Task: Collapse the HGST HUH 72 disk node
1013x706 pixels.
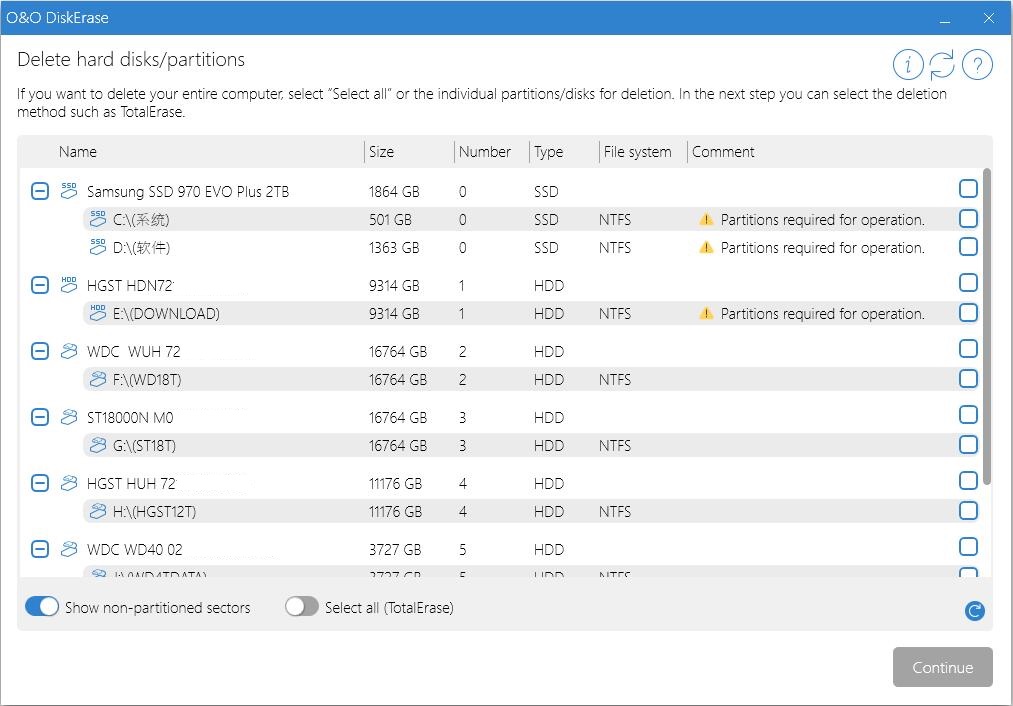Action: pos(40,483)
